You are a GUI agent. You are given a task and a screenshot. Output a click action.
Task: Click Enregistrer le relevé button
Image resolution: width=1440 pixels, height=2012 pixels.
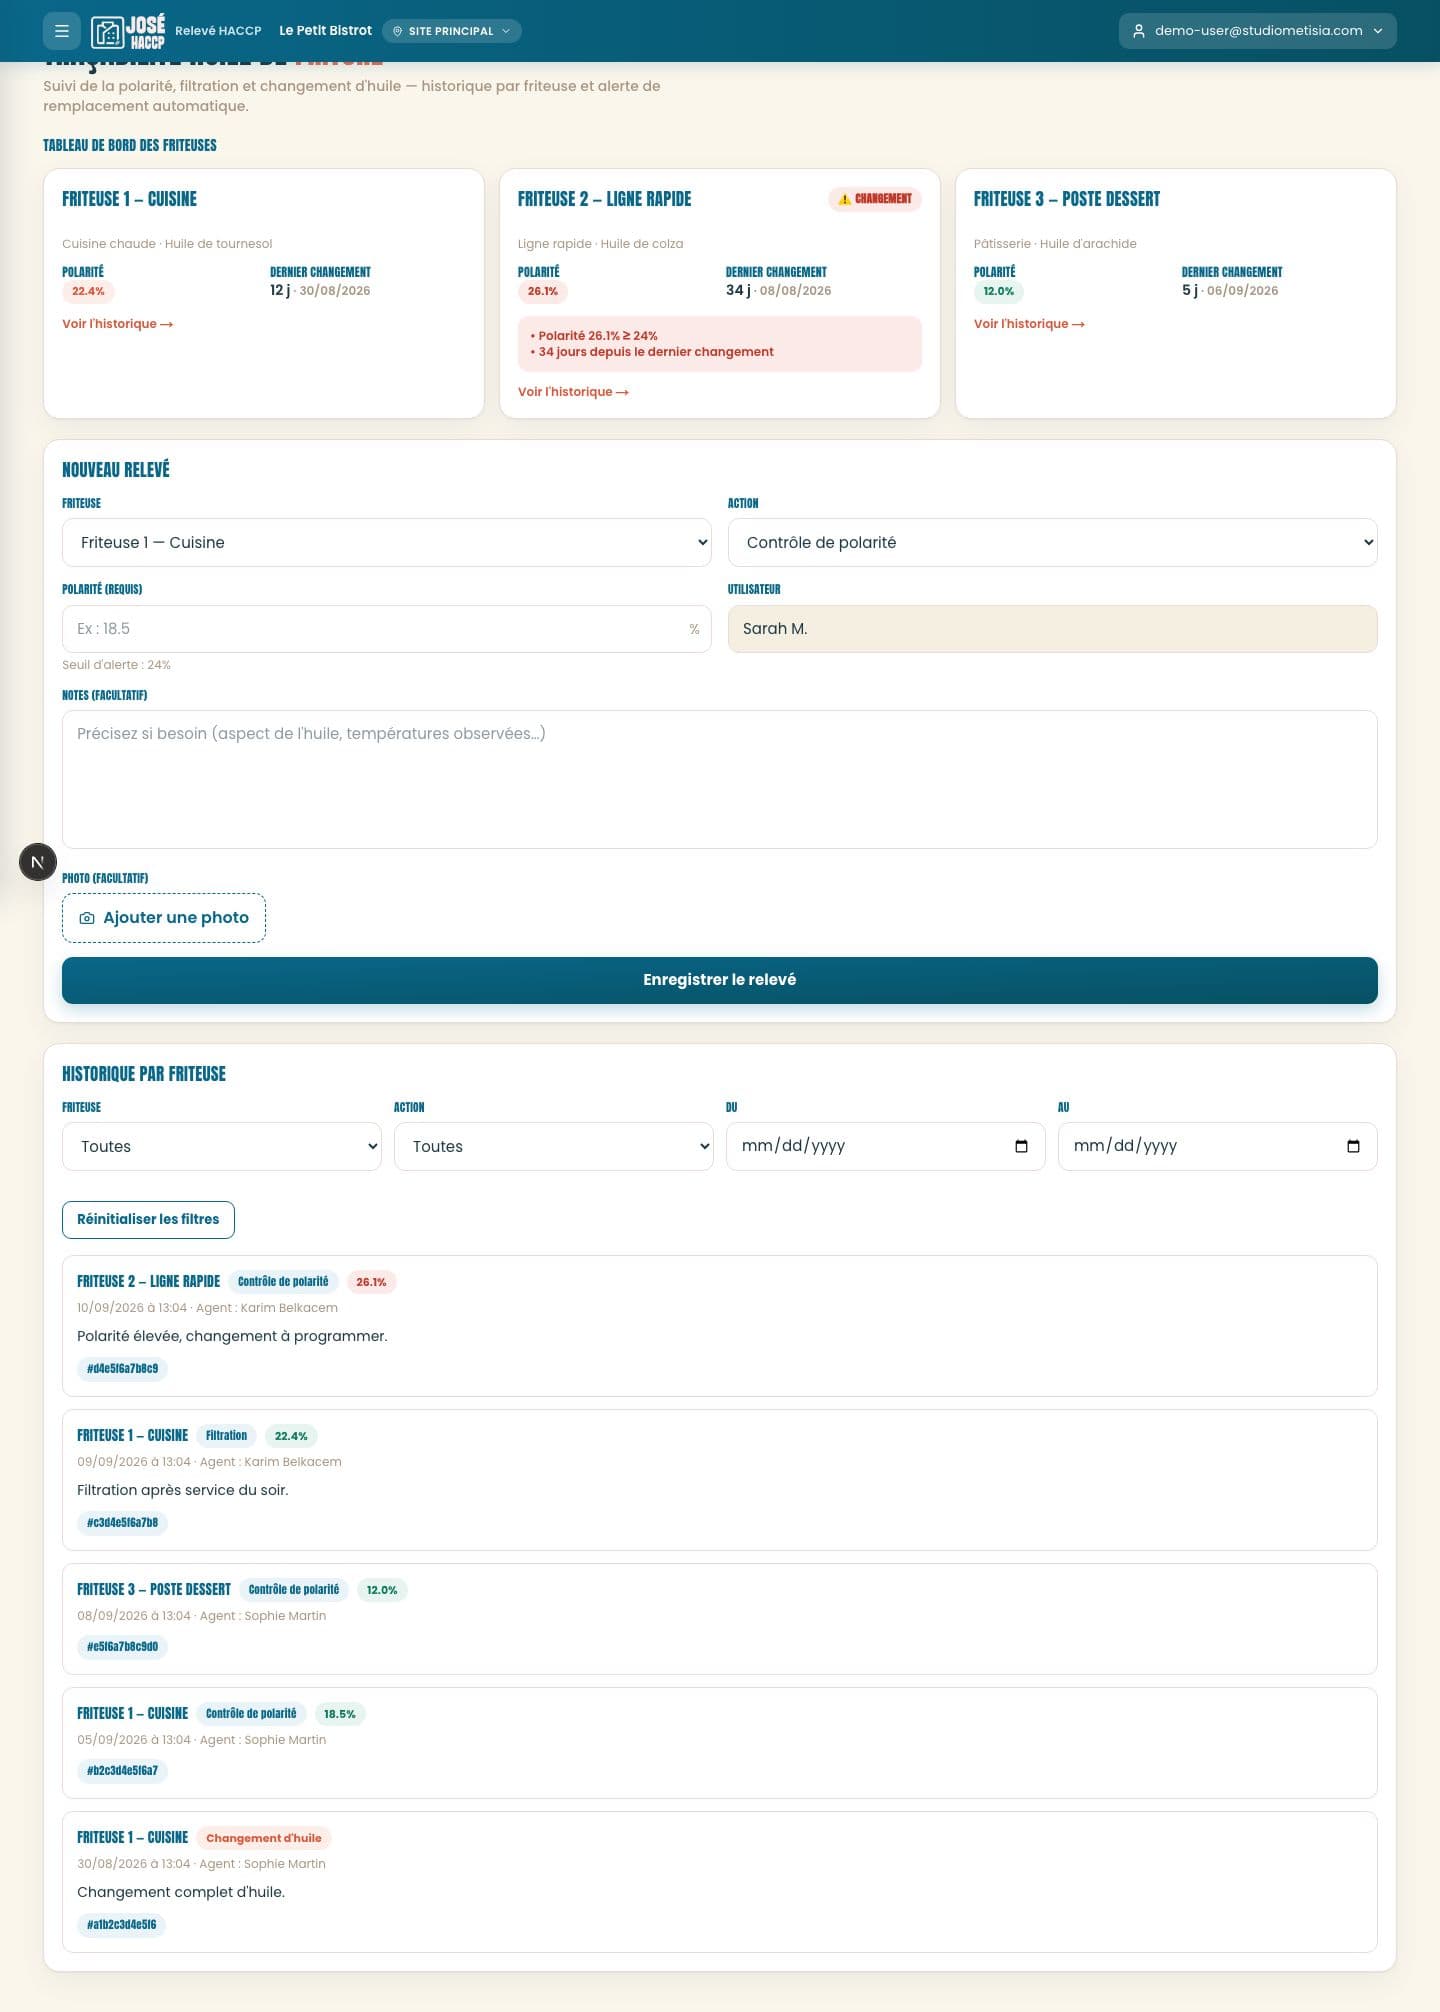[x=720, y=980]
